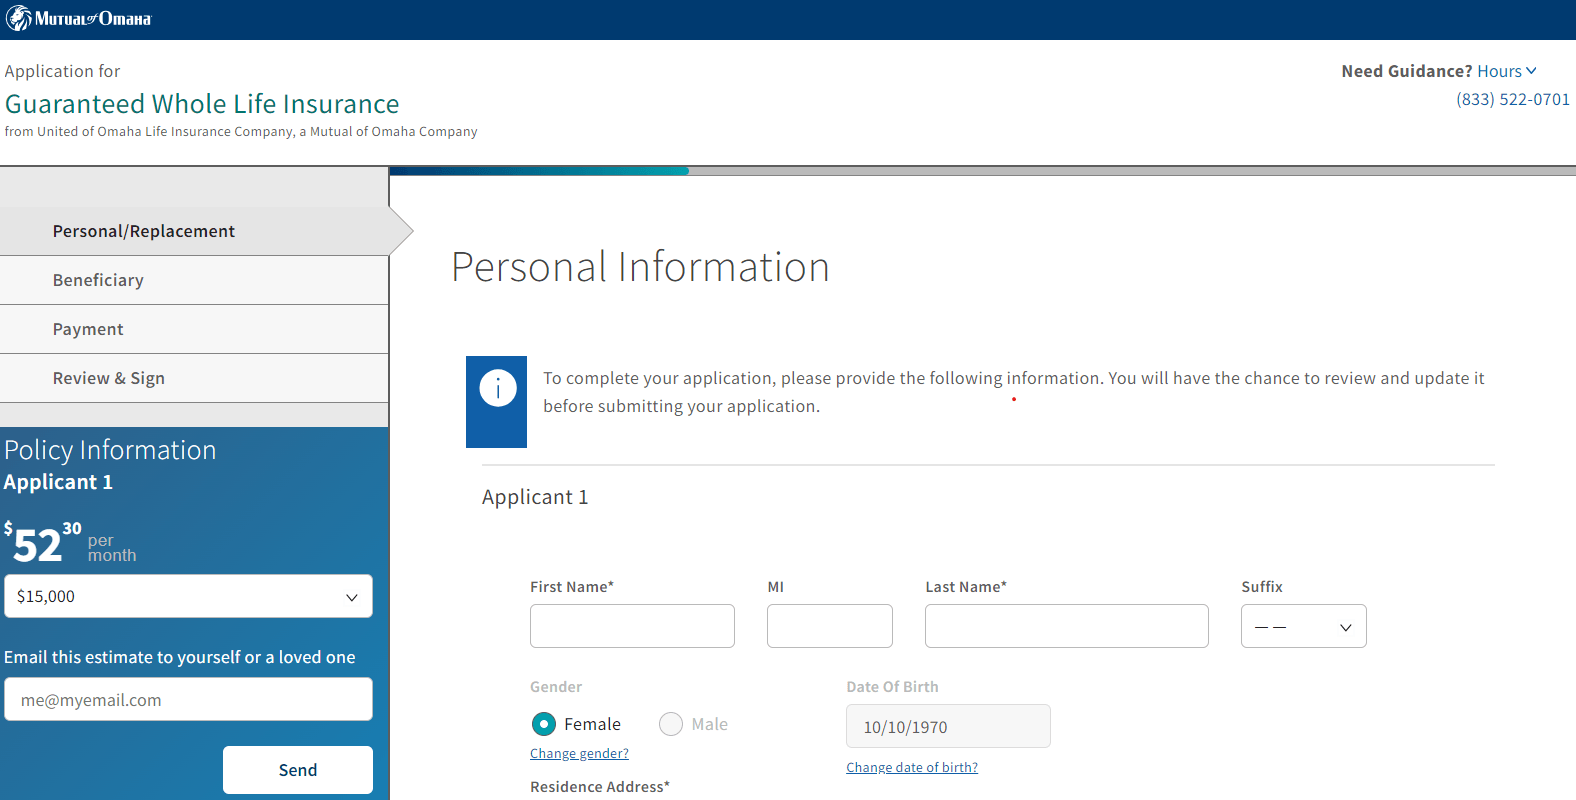The width and height of the screenshot is (1576, 800).
Task: Expand the Need Guidance Hours chevron
Action: pos(1530,71)
